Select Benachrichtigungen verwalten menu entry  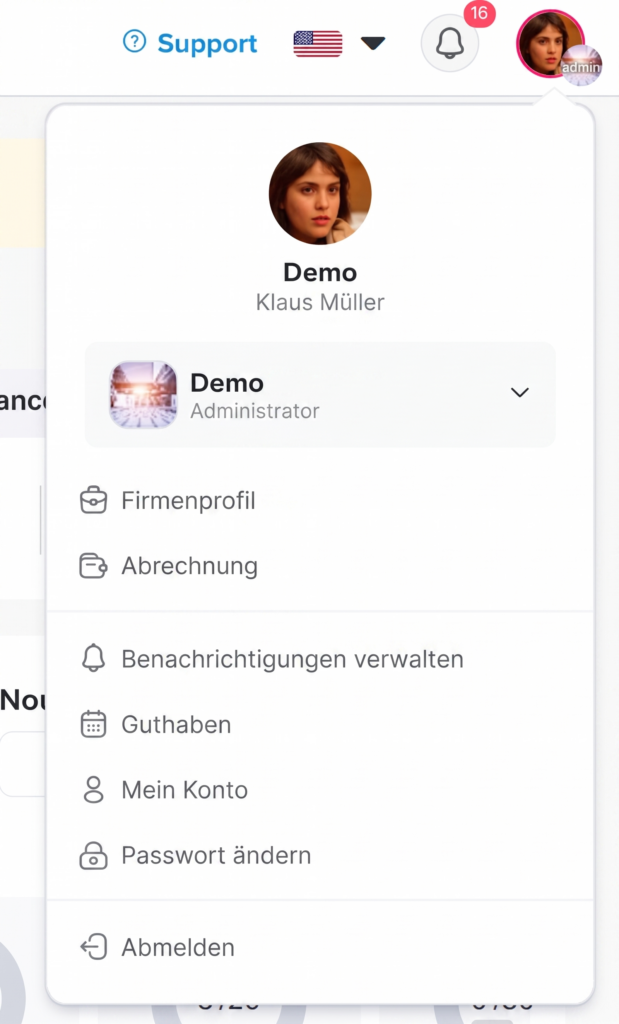point(292,659)
